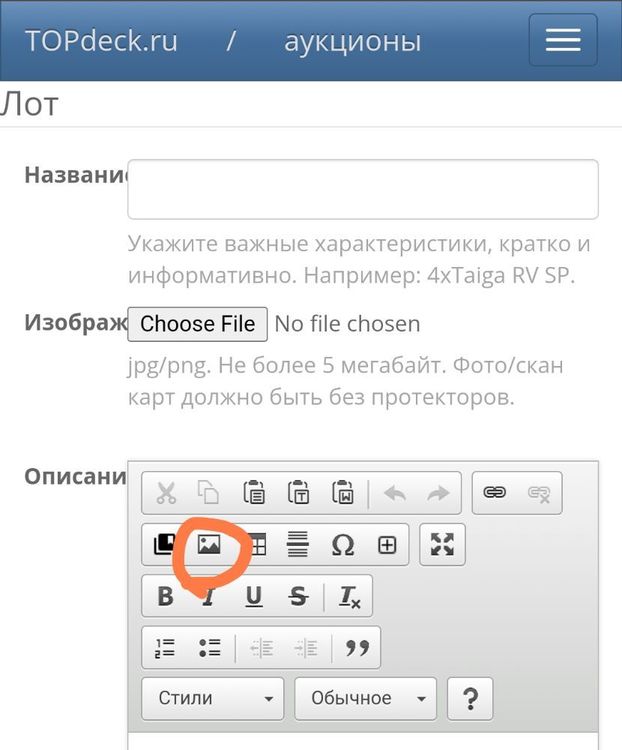The image size is (622, 750).
Task: Toggle bulleted list
Action: [210, 648]
